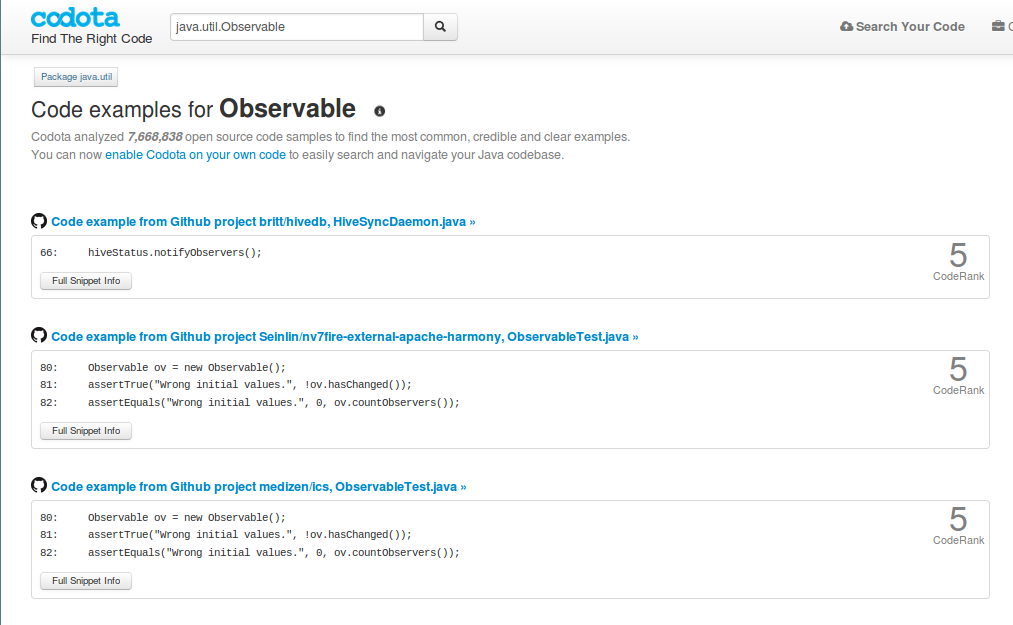
Task: Click the java.util.Observable search field
Action: 297,27
